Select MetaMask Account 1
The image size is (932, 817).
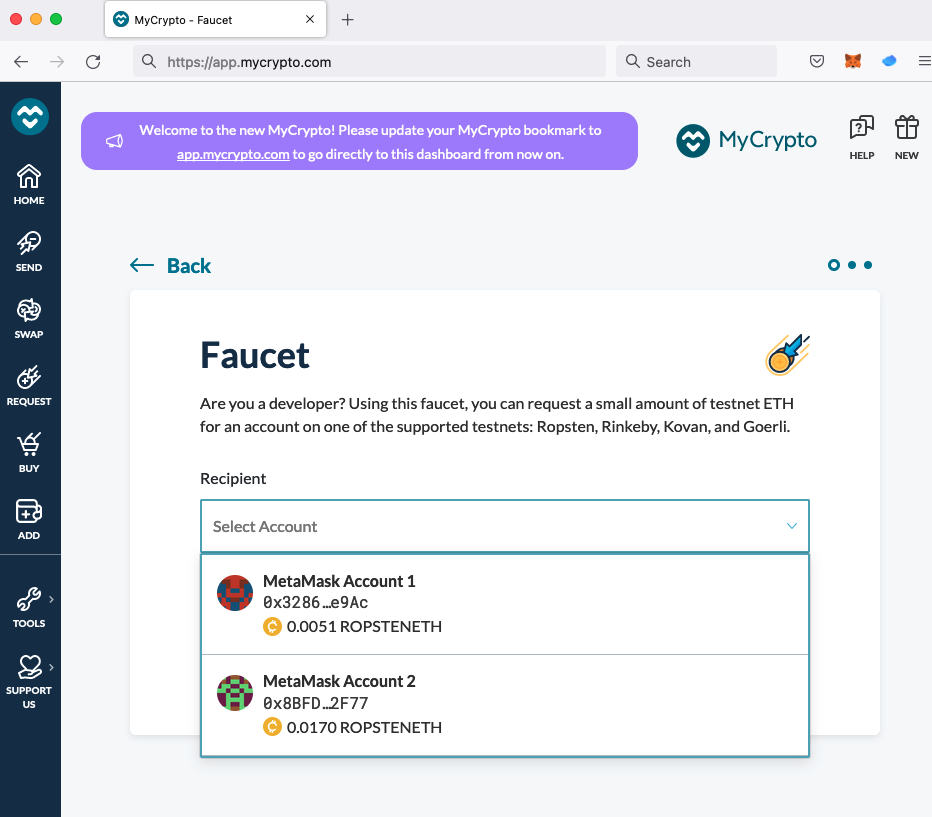click(505, 604)
